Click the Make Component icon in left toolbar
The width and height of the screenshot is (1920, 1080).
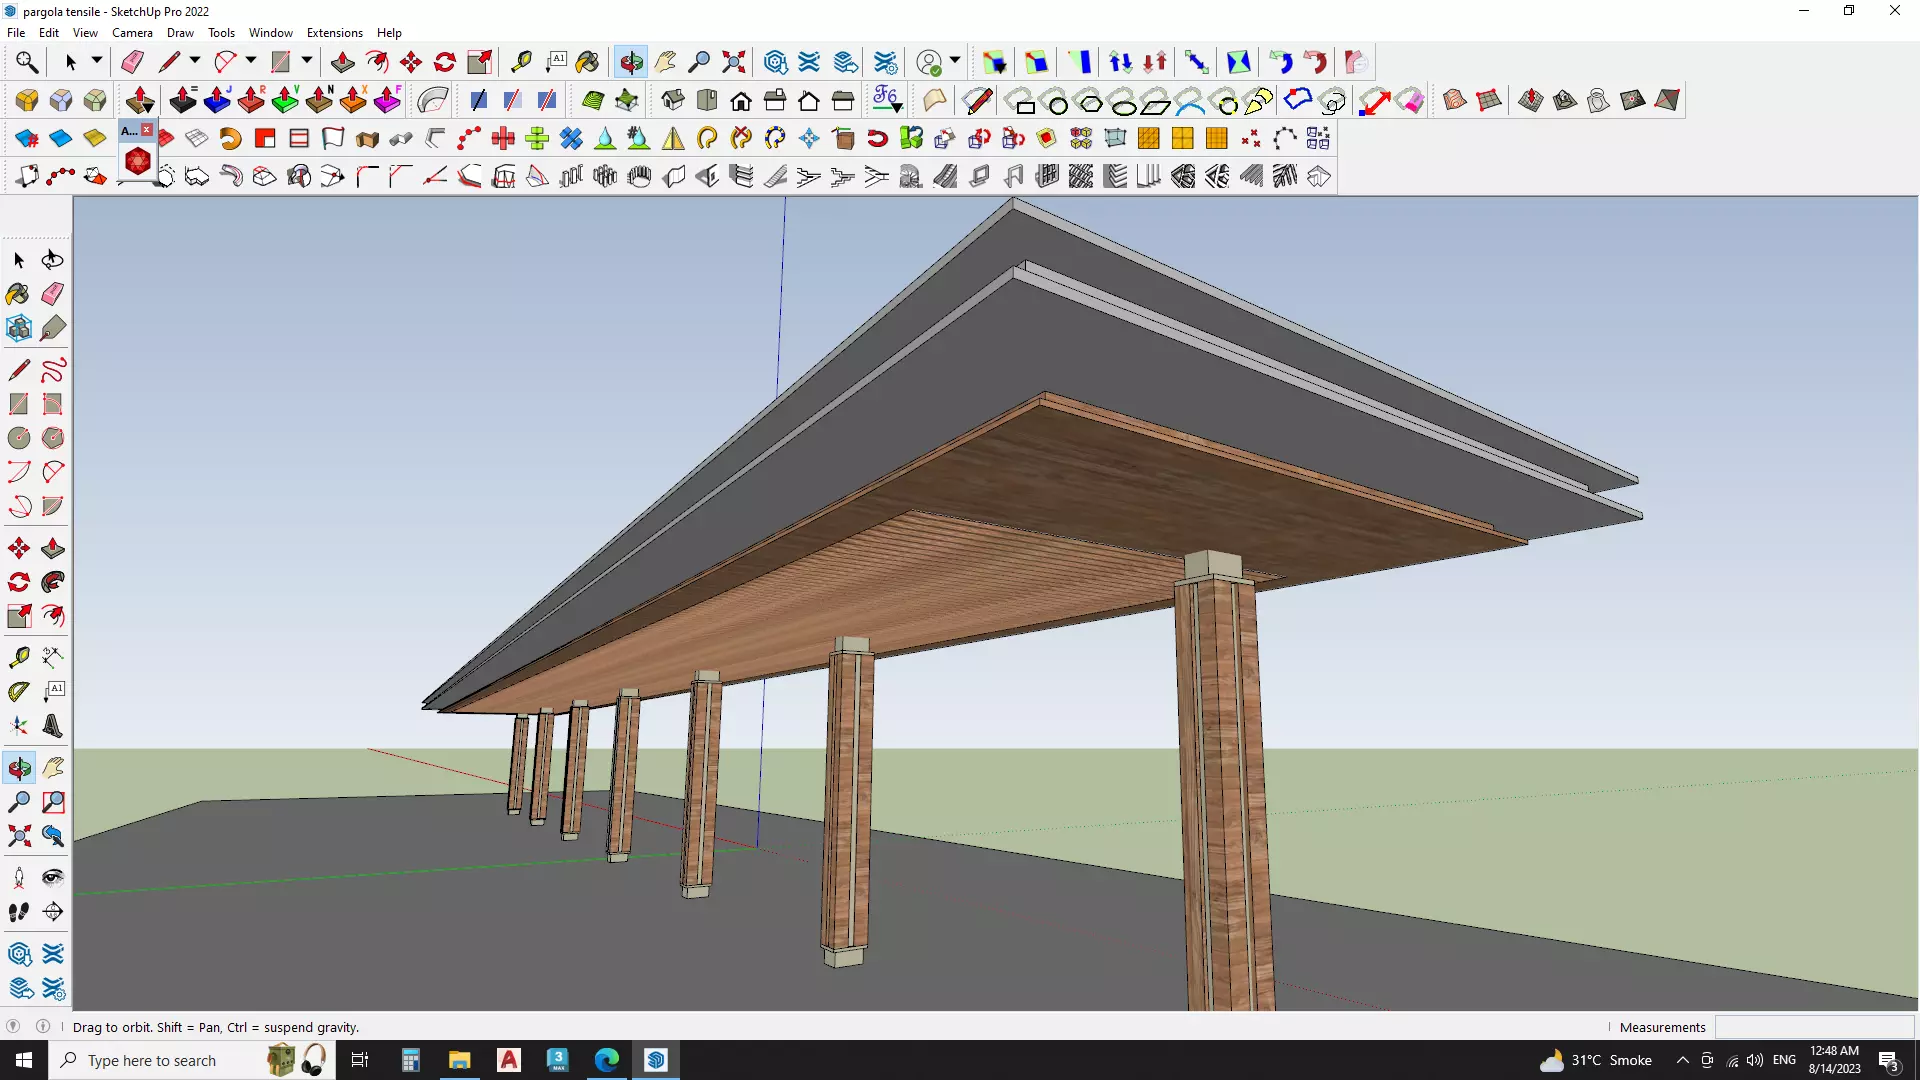point(19,328)
